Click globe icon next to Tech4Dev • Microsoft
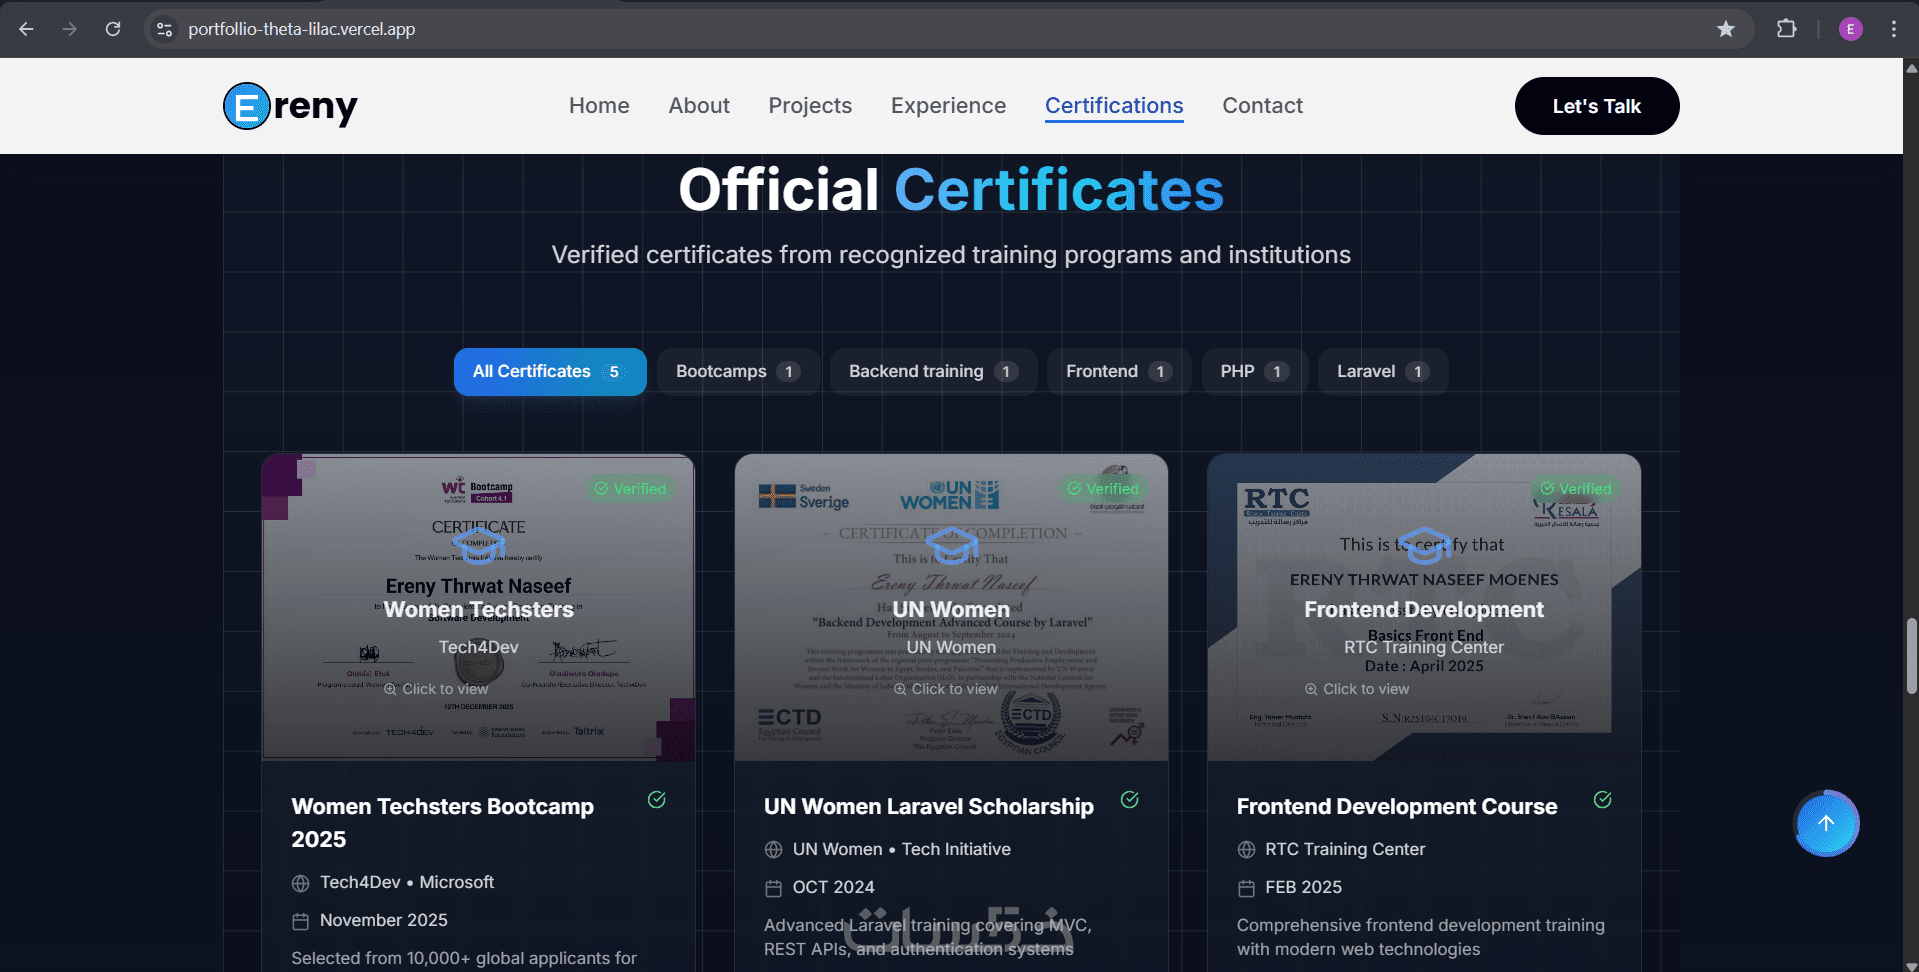The width and height of the screenshot is (1919, 972). 301,883
